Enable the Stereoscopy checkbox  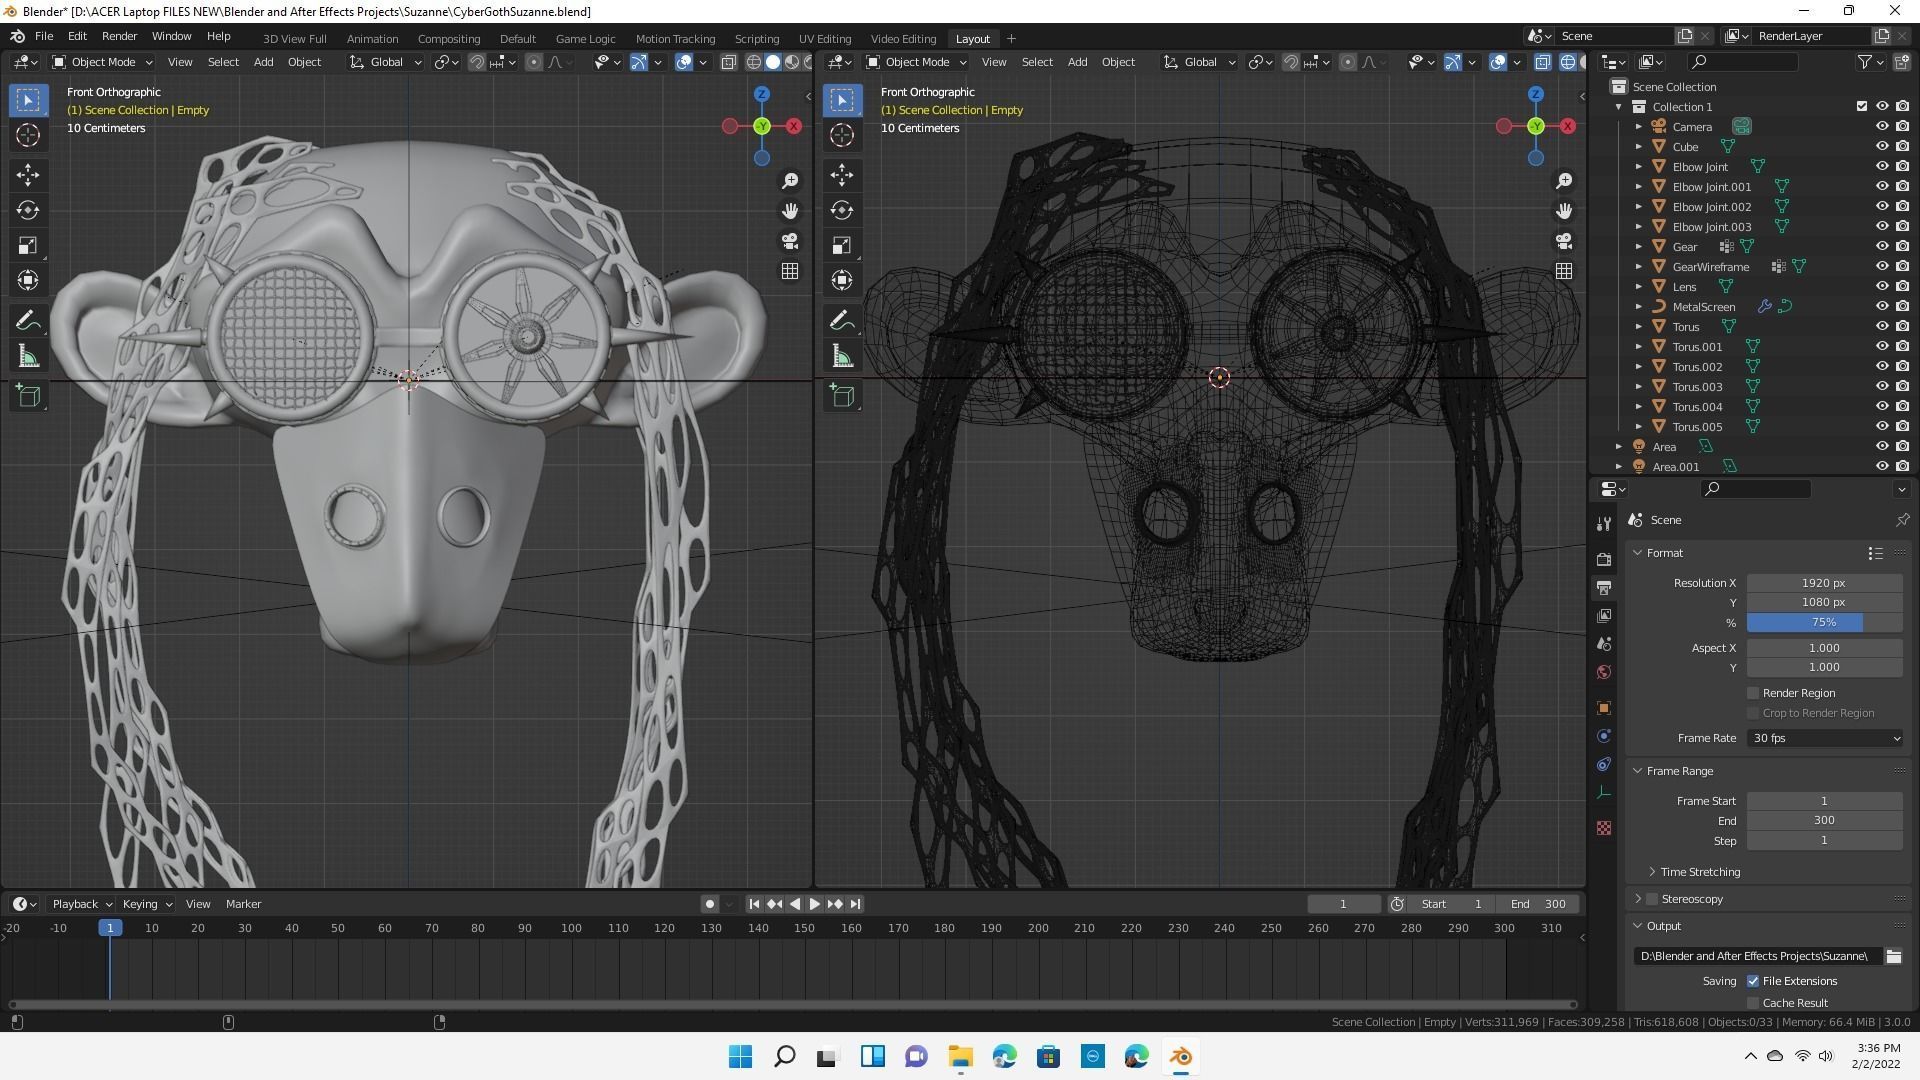(1652, 899)
